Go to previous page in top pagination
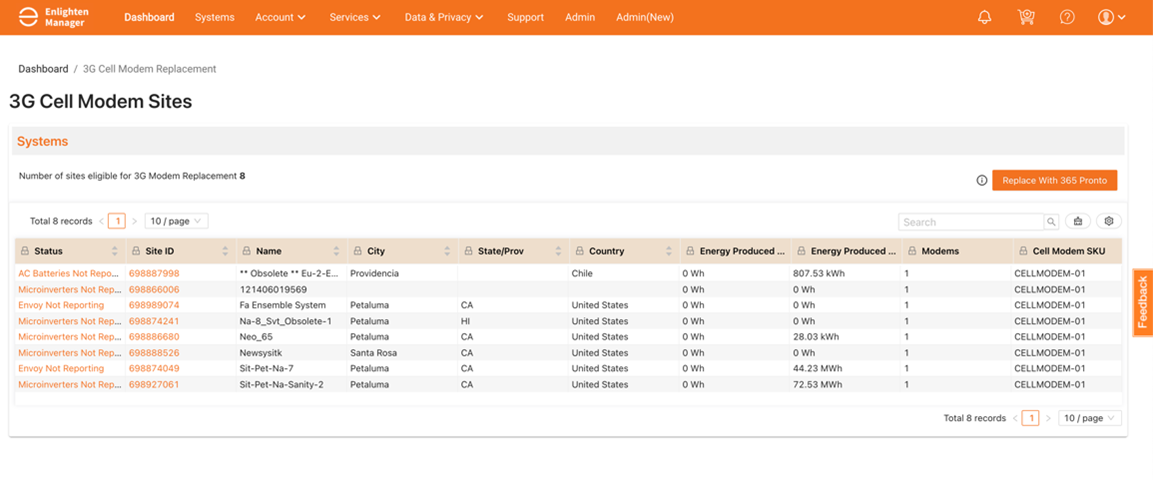Image resolution: width=1153 pixels, height=480 pixels. [101, 221]
